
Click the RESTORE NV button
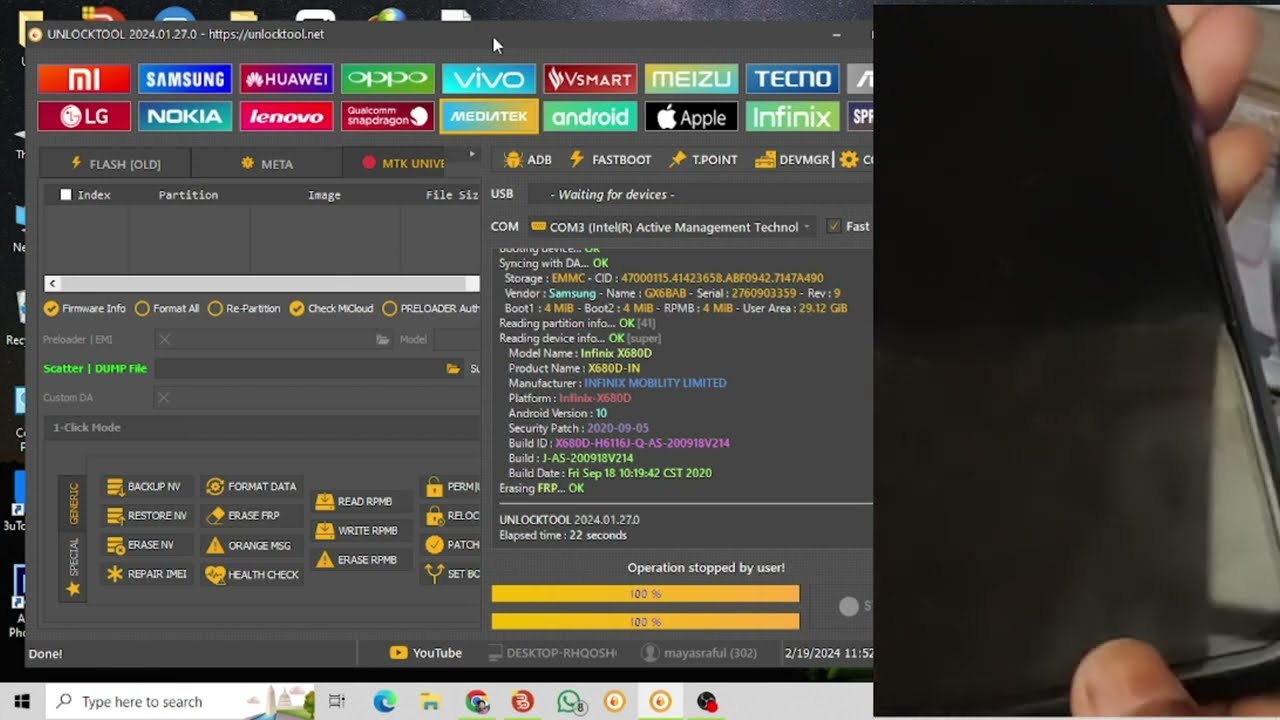146,516
